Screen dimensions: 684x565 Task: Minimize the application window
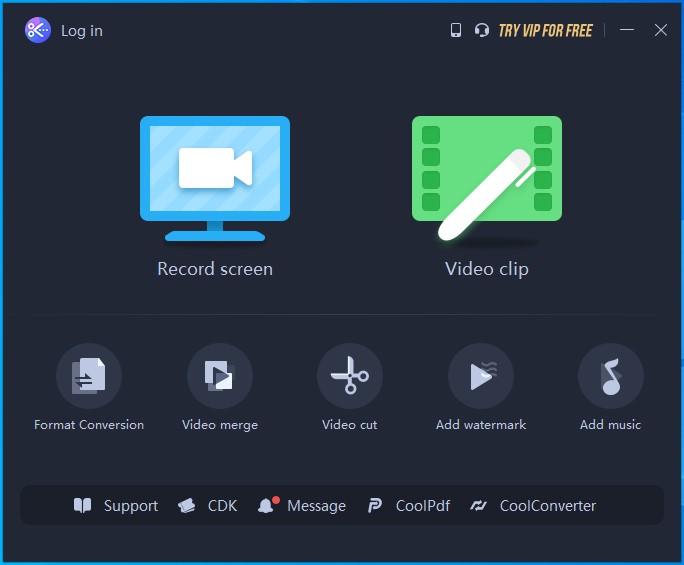tap(627, 30)
